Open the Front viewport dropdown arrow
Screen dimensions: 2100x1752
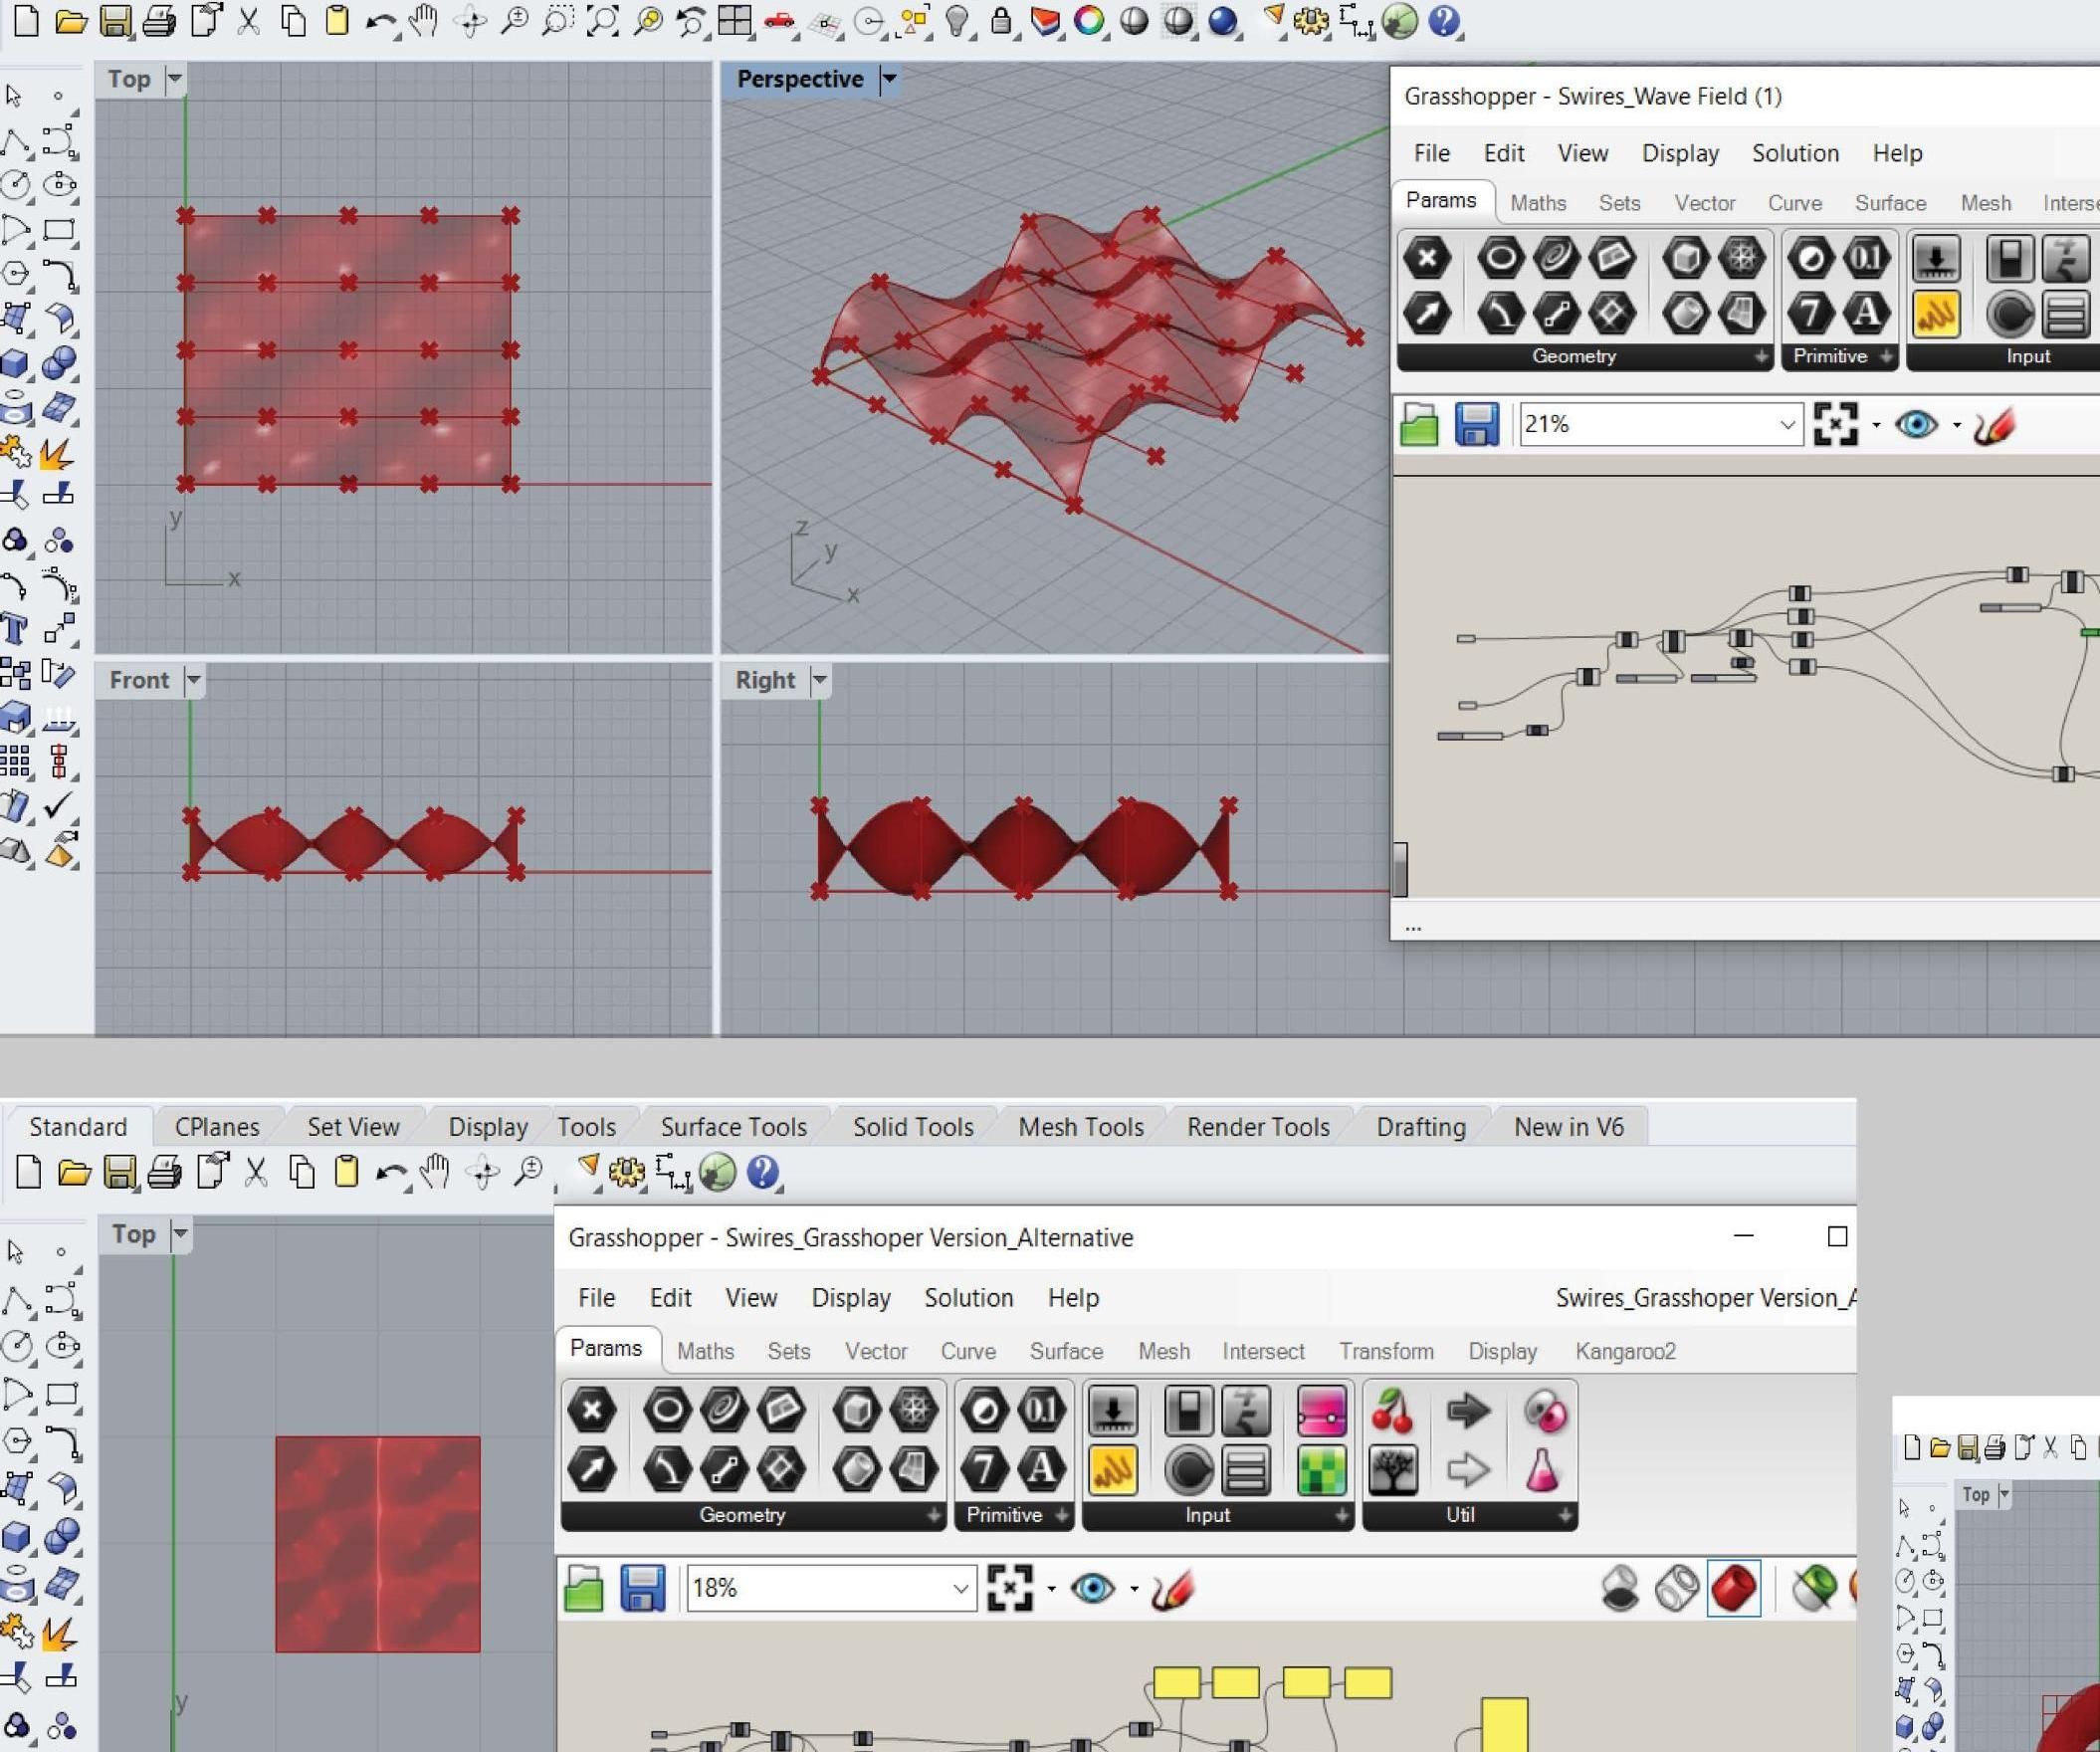(x=194, y=680)
